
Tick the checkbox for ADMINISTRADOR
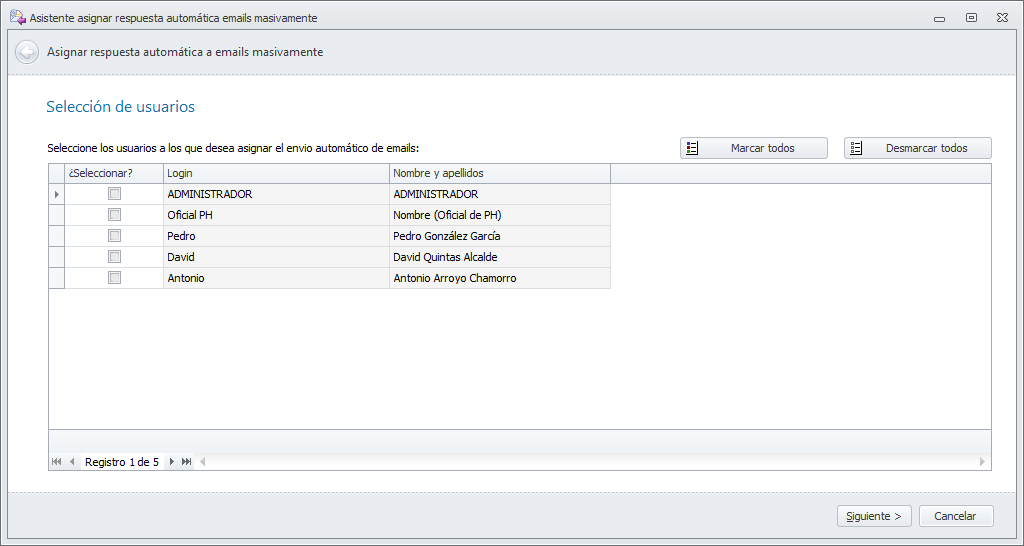tap(114, 194)
